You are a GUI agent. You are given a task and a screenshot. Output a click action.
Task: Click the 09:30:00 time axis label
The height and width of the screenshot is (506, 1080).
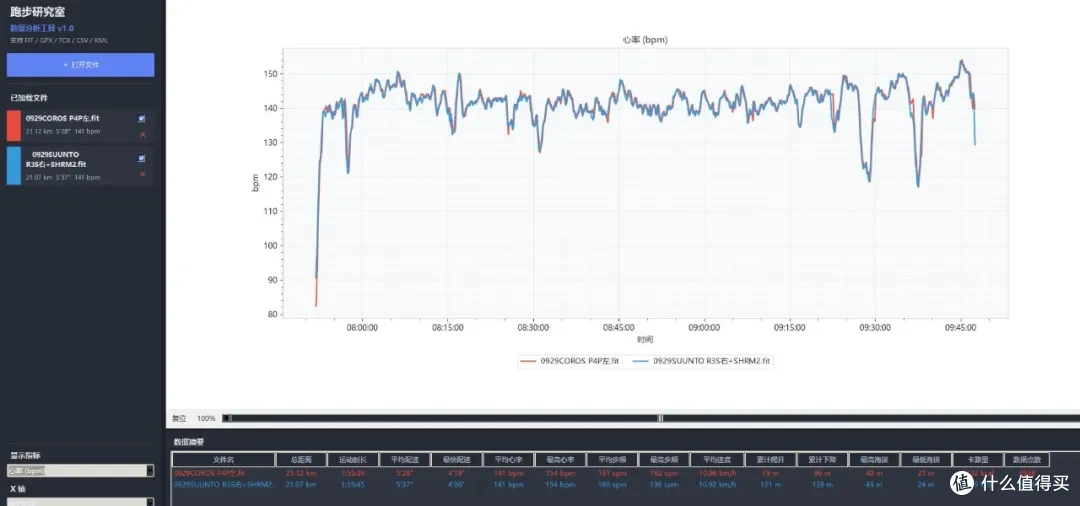[875, 328]
